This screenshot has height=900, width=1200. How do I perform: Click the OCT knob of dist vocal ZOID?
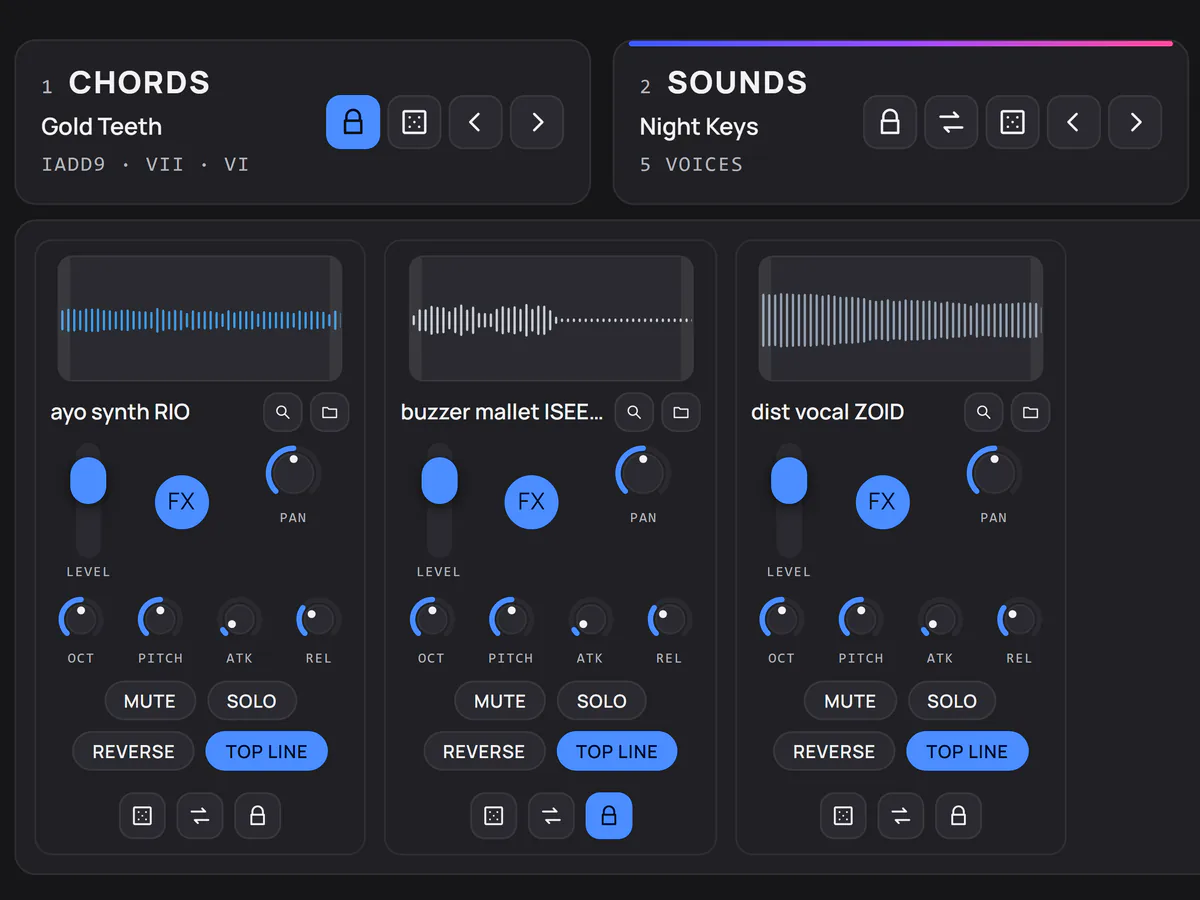782,619
